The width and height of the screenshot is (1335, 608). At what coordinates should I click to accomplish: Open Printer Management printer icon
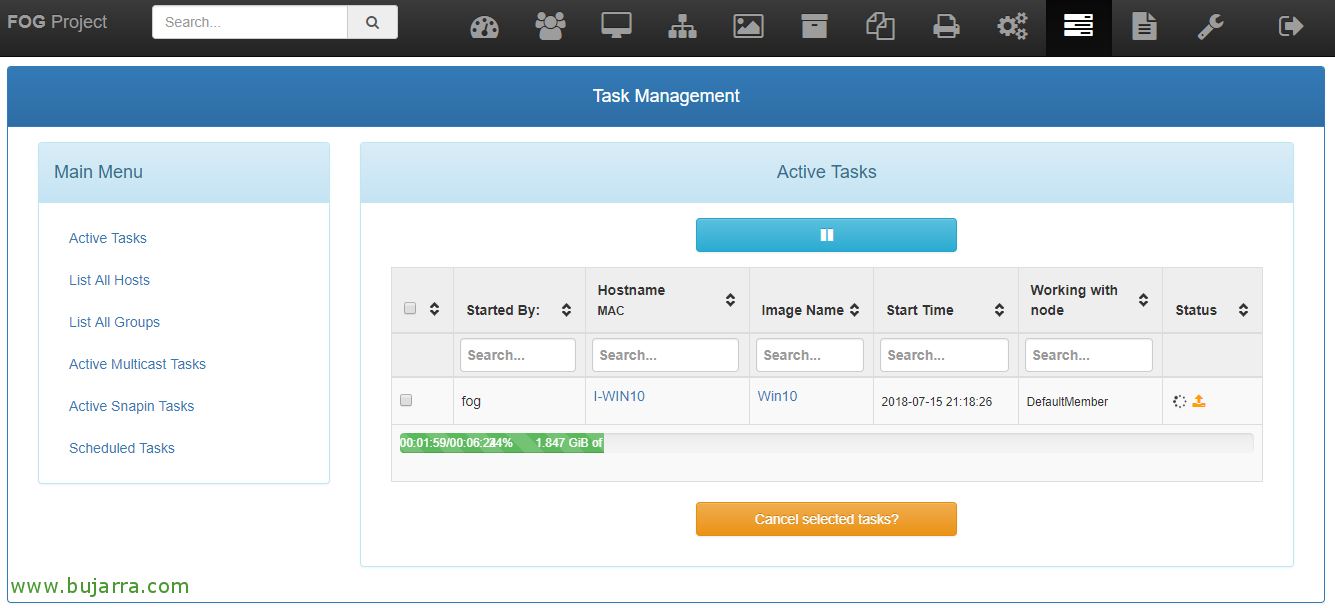(x=946, y=27)
